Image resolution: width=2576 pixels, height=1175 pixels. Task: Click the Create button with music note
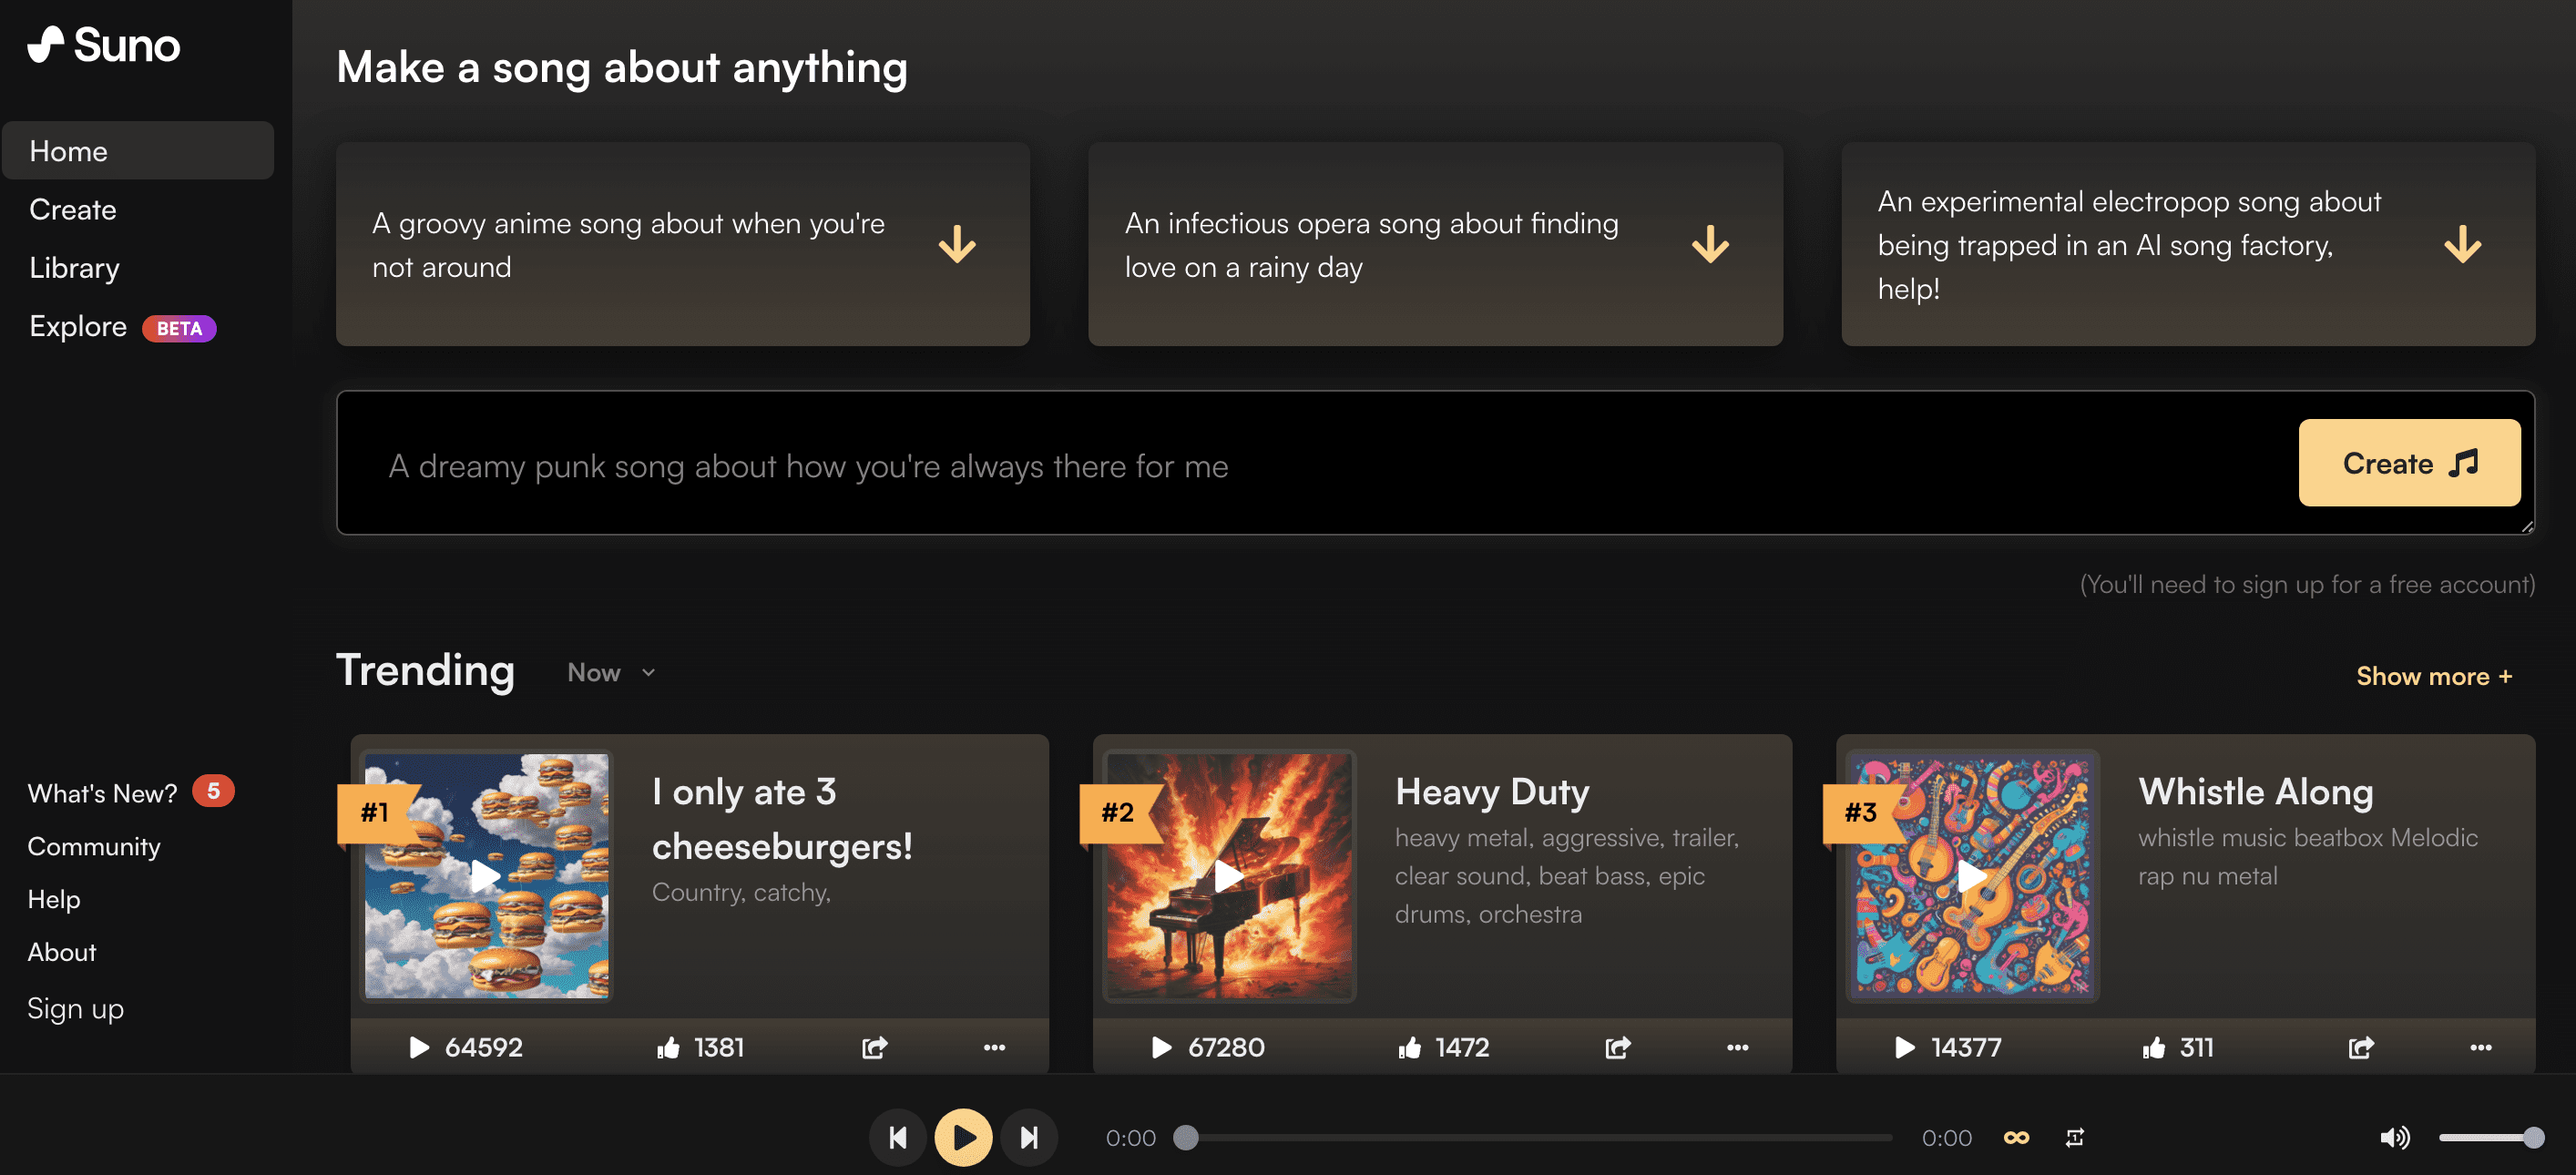2408,463
